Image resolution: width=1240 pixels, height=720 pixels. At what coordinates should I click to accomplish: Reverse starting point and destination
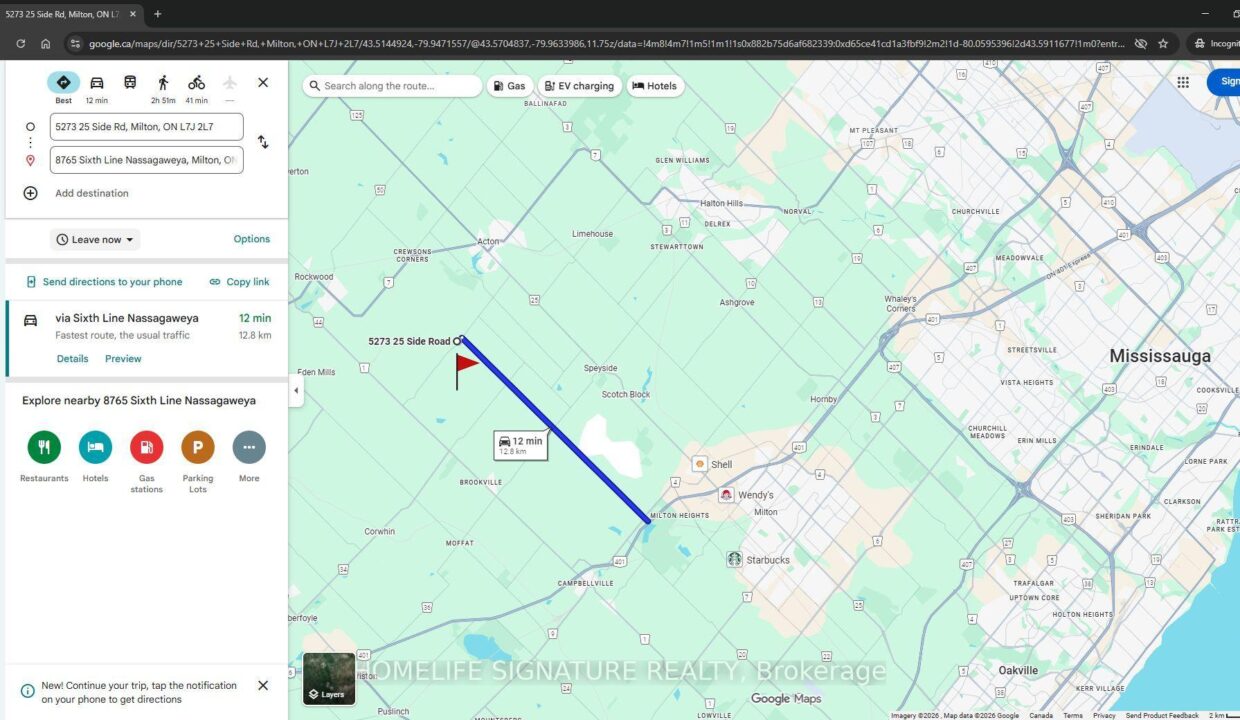(263, 142)
